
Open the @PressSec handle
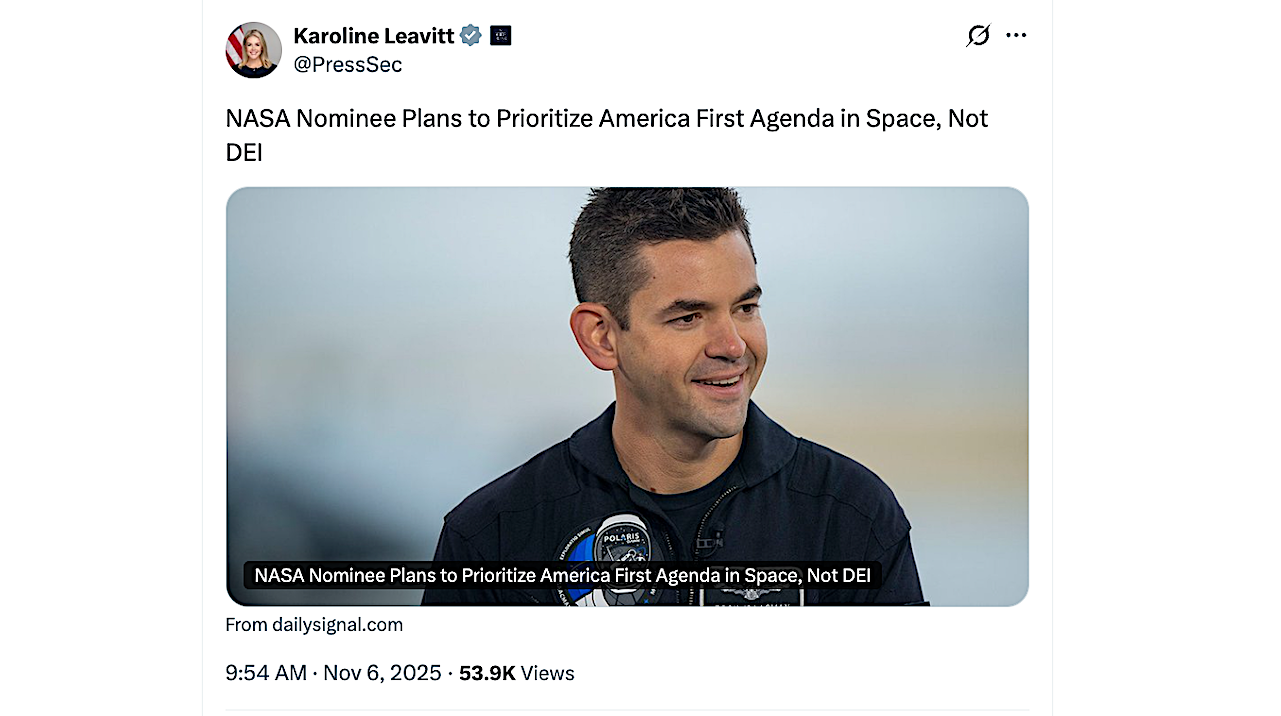pos(348,64)
